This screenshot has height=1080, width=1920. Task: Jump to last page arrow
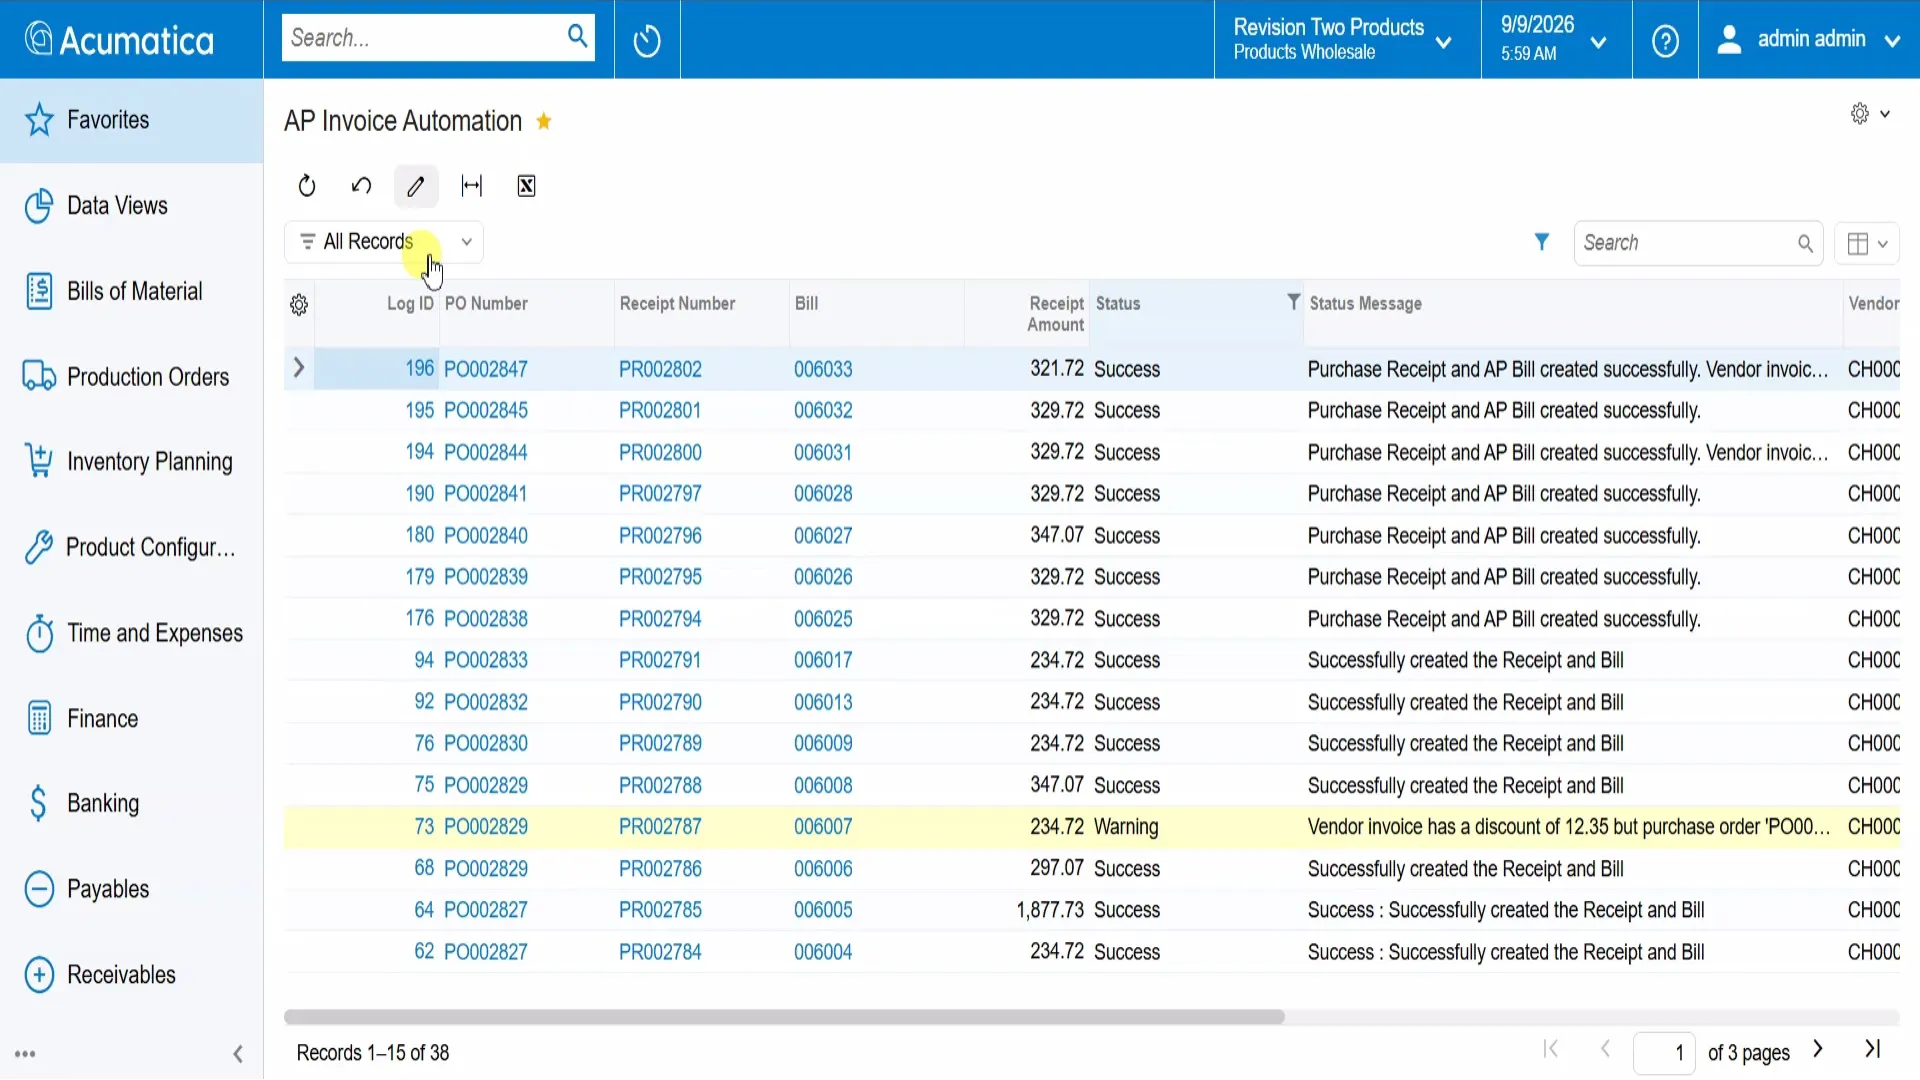point(1873,1050)
